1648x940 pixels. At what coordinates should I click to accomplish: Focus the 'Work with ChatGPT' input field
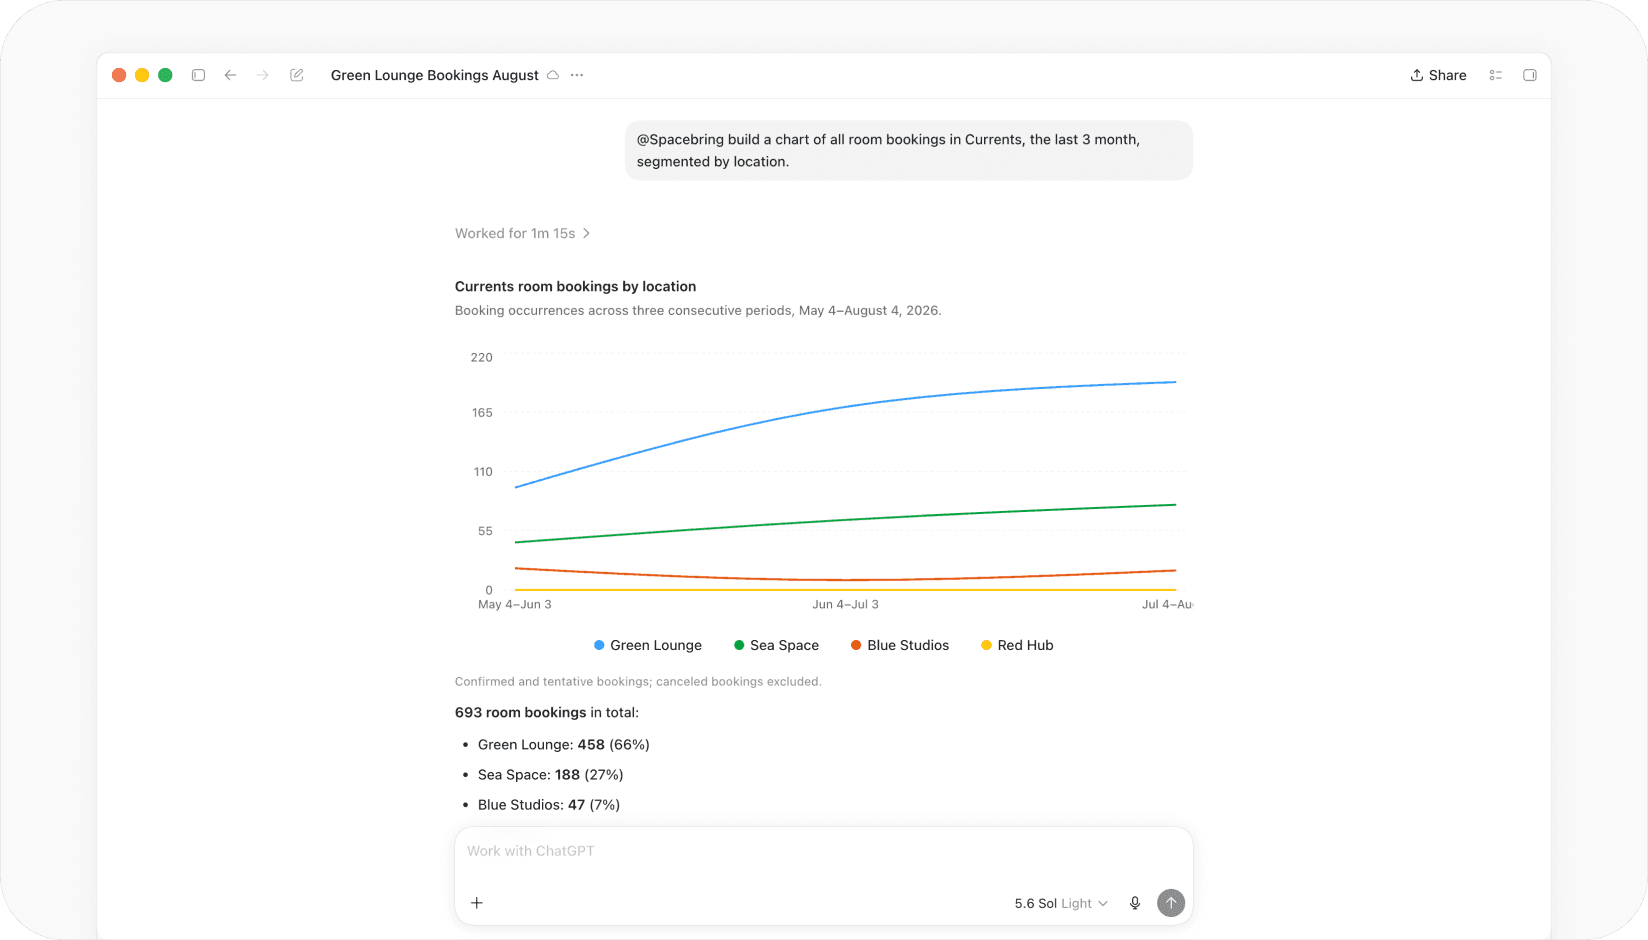[x=823, y=851]
